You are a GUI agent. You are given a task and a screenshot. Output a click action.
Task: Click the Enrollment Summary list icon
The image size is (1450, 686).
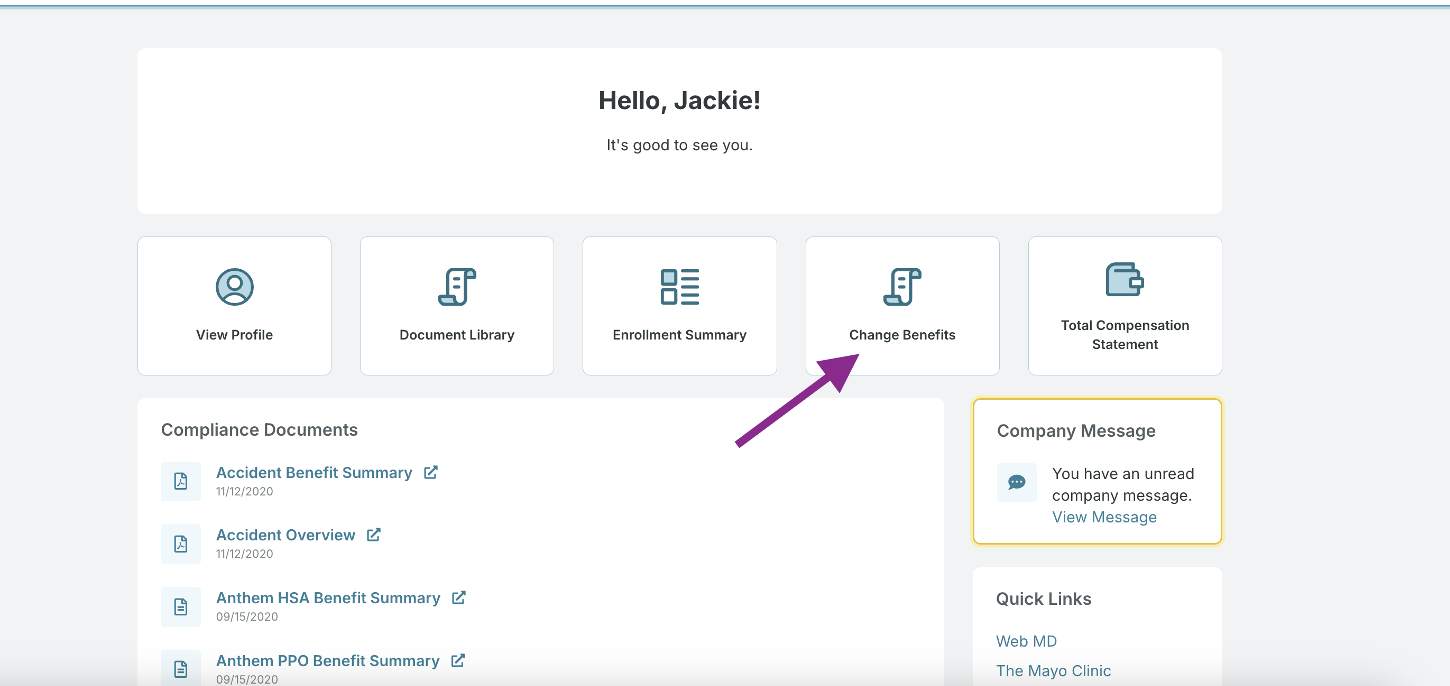[680, 287]
